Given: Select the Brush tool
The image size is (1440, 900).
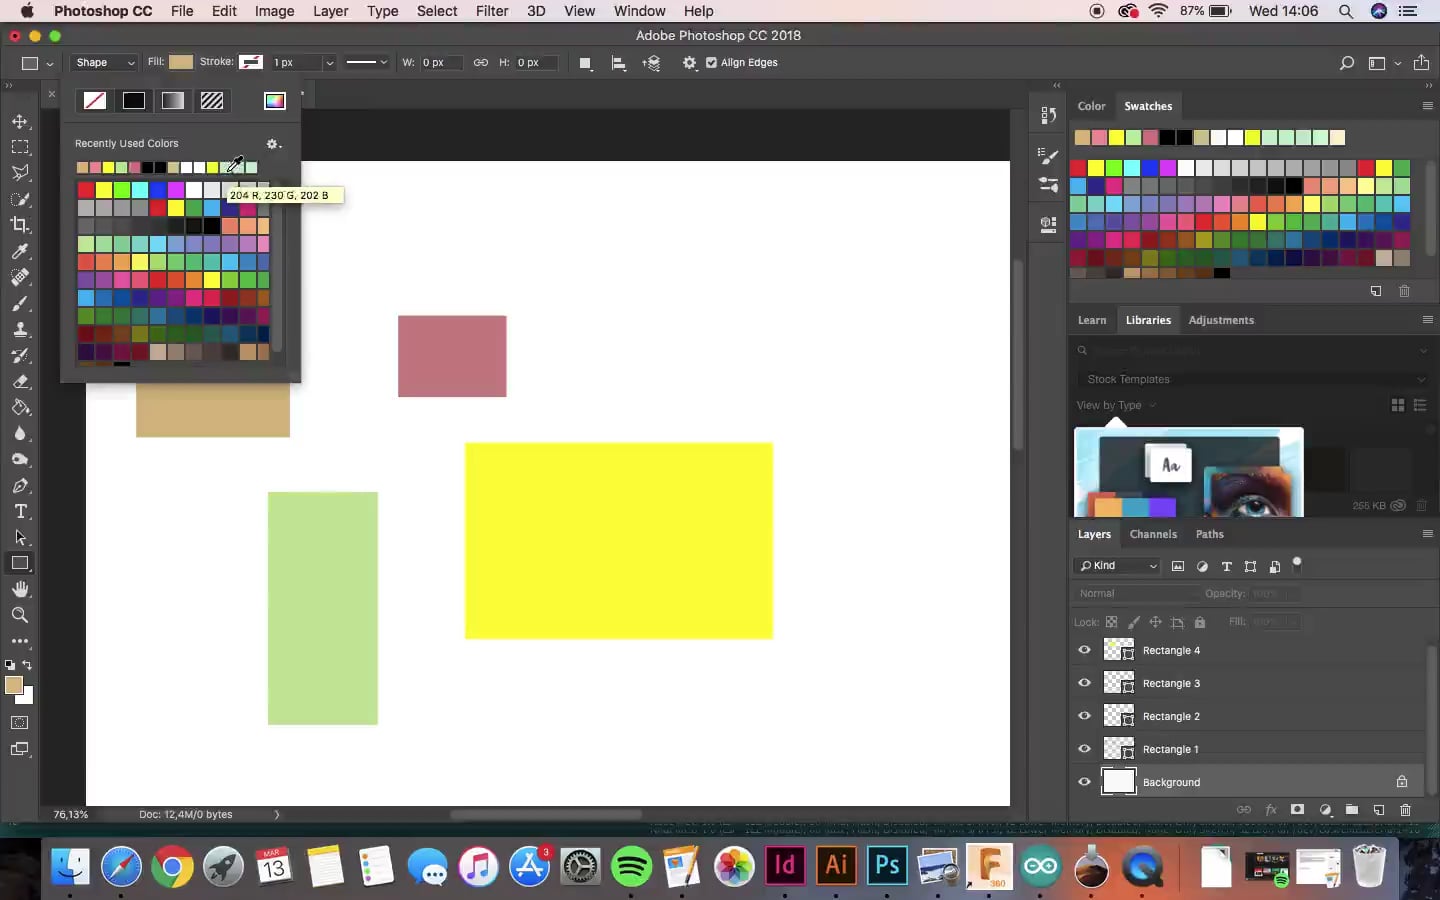Looking at the screenshot, I should [x=20, y=303].
